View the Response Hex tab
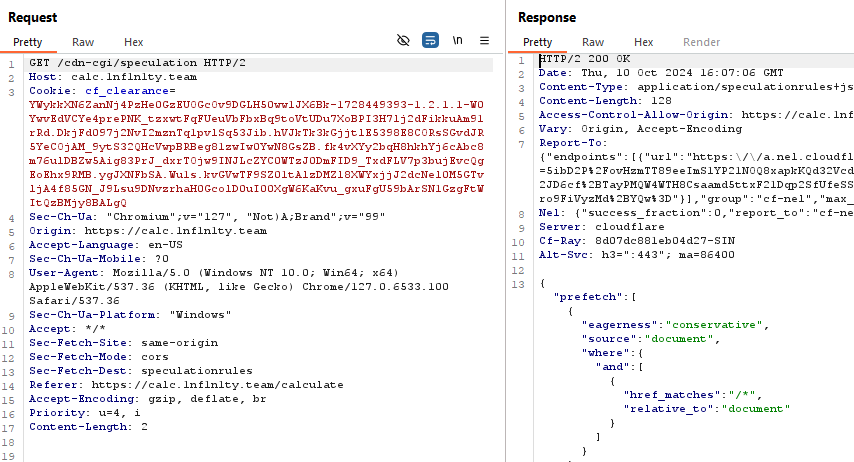 [644, 42]
